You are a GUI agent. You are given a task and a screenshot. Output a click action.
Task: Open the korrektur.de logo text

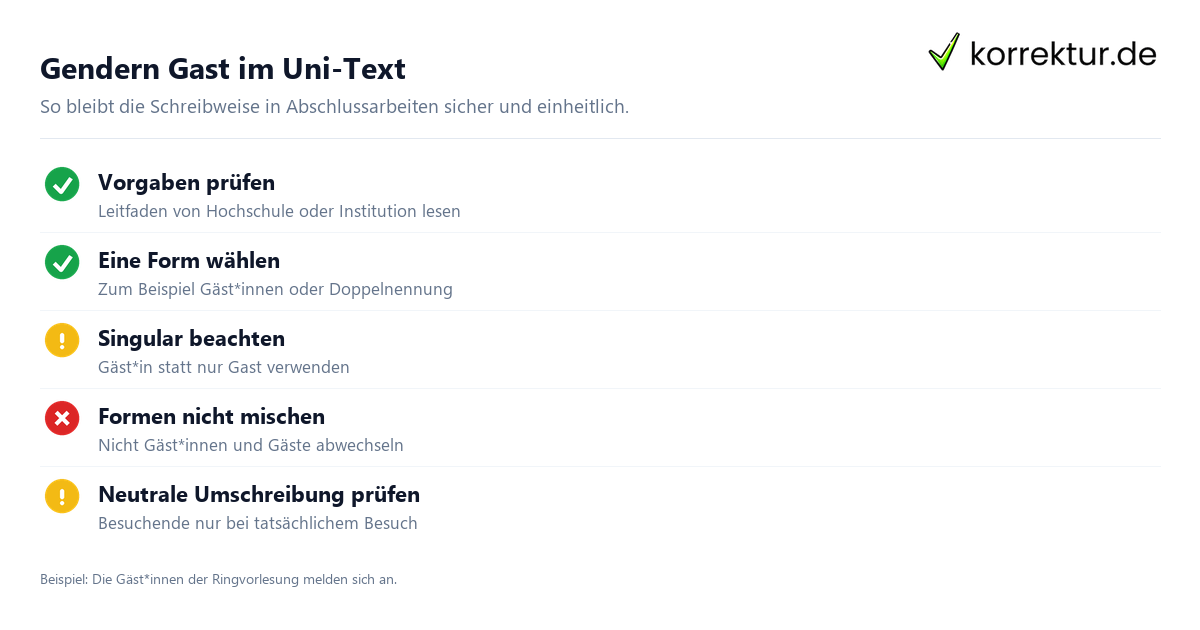pos(1064,53)
